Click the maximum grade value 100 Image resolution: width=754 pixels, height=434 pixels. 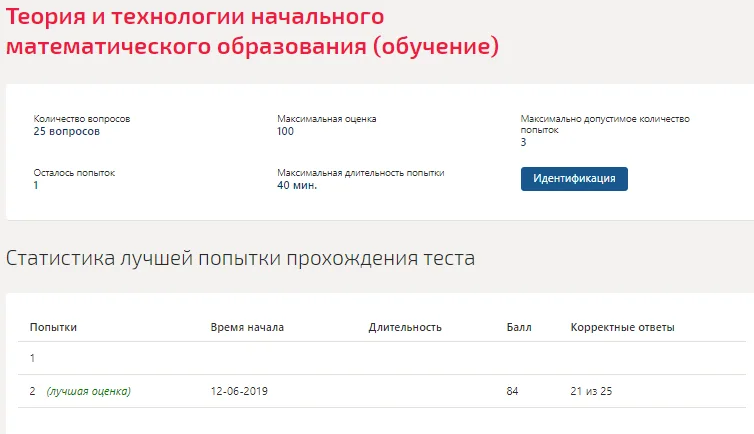(285, 131)
